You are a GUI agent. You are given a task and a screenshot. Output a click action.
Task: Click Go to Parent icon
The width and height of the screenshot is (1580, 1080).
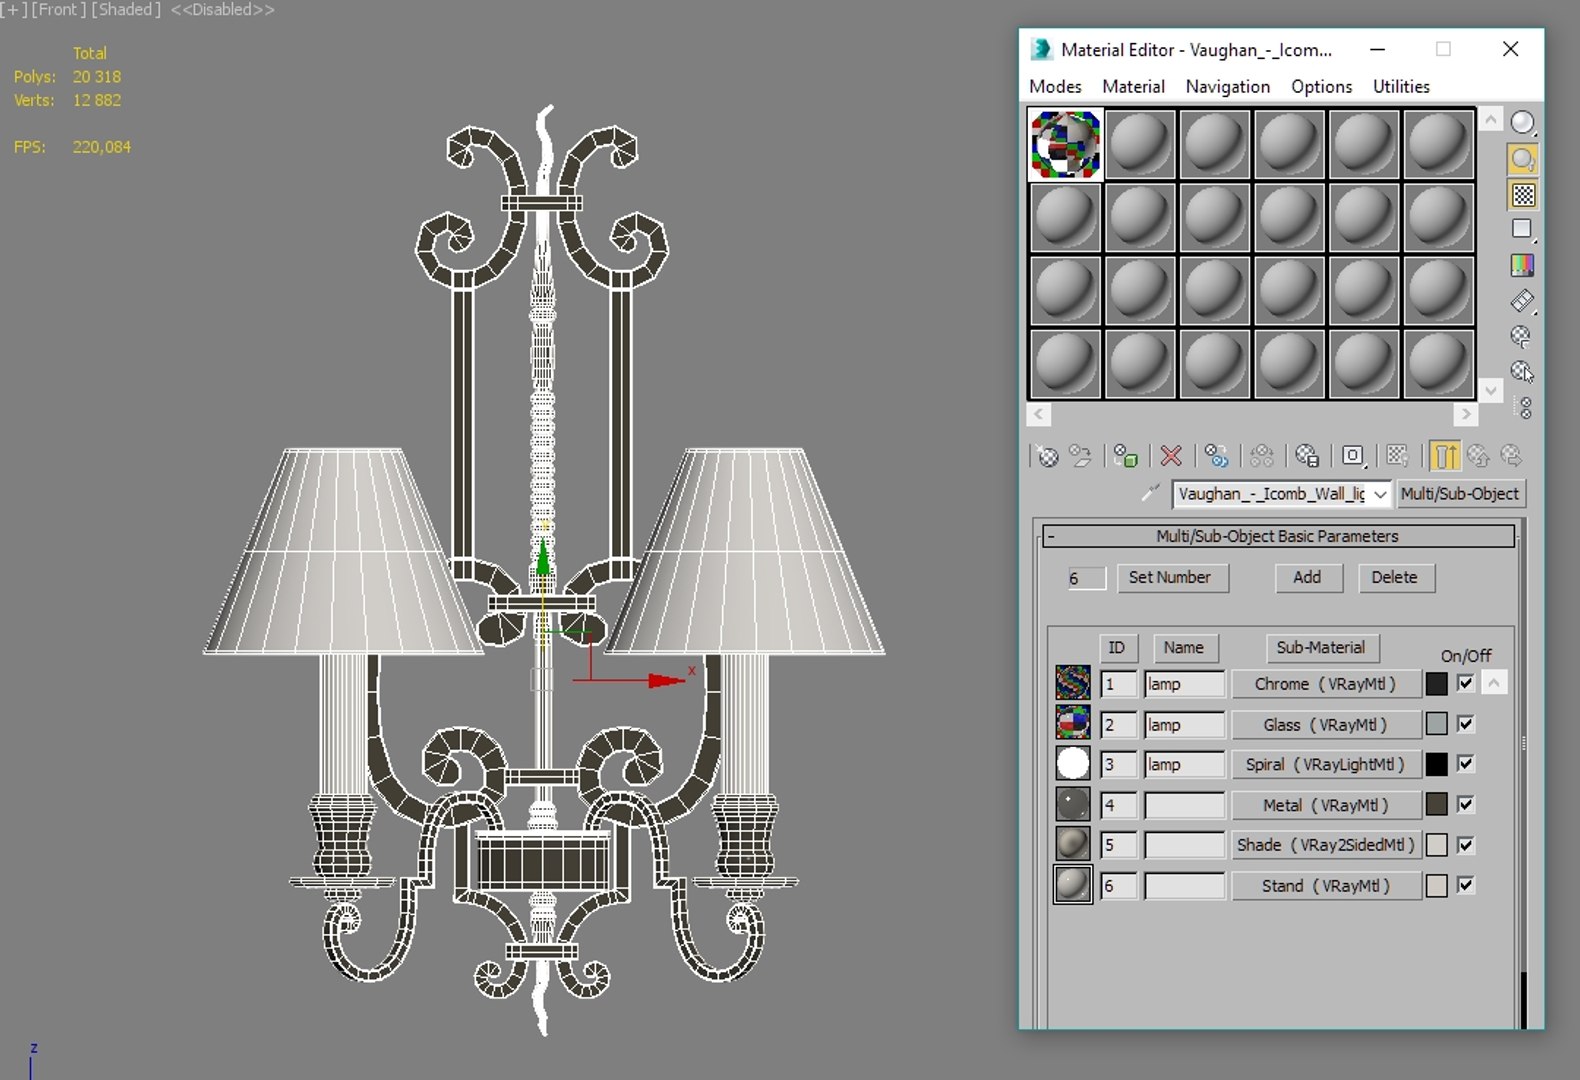(1478, 457)
